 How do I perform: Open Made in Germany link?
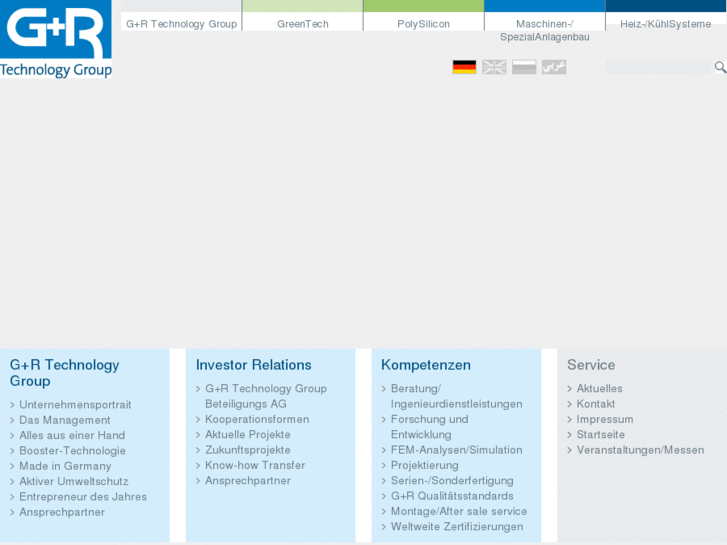point(65,466)
